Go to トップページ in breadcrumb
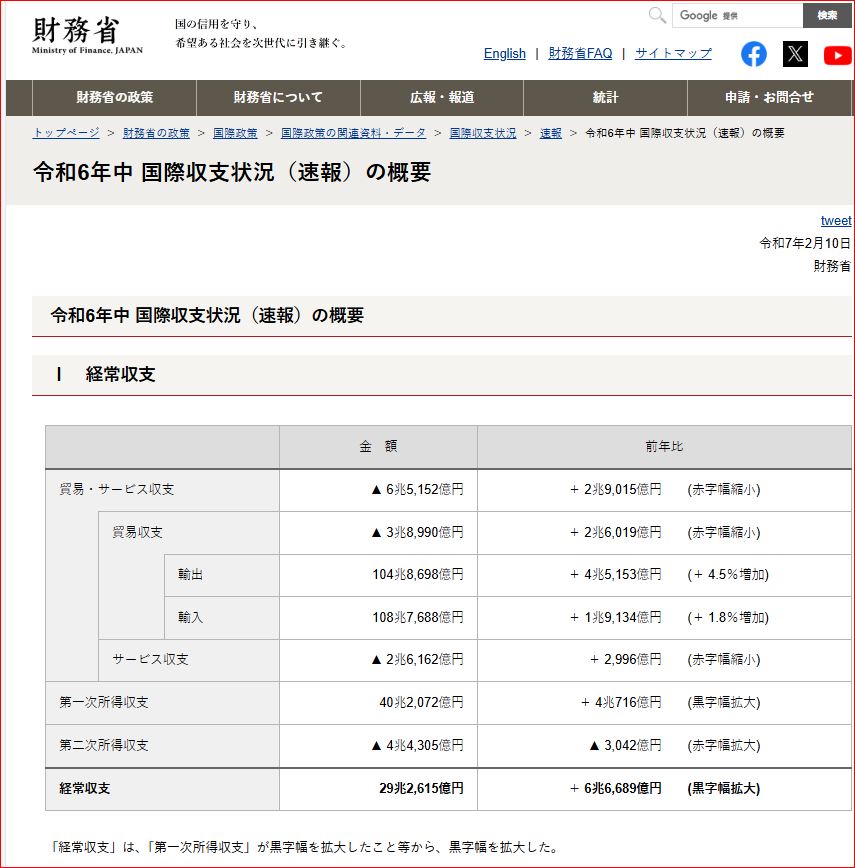 (x=66, y=133)
